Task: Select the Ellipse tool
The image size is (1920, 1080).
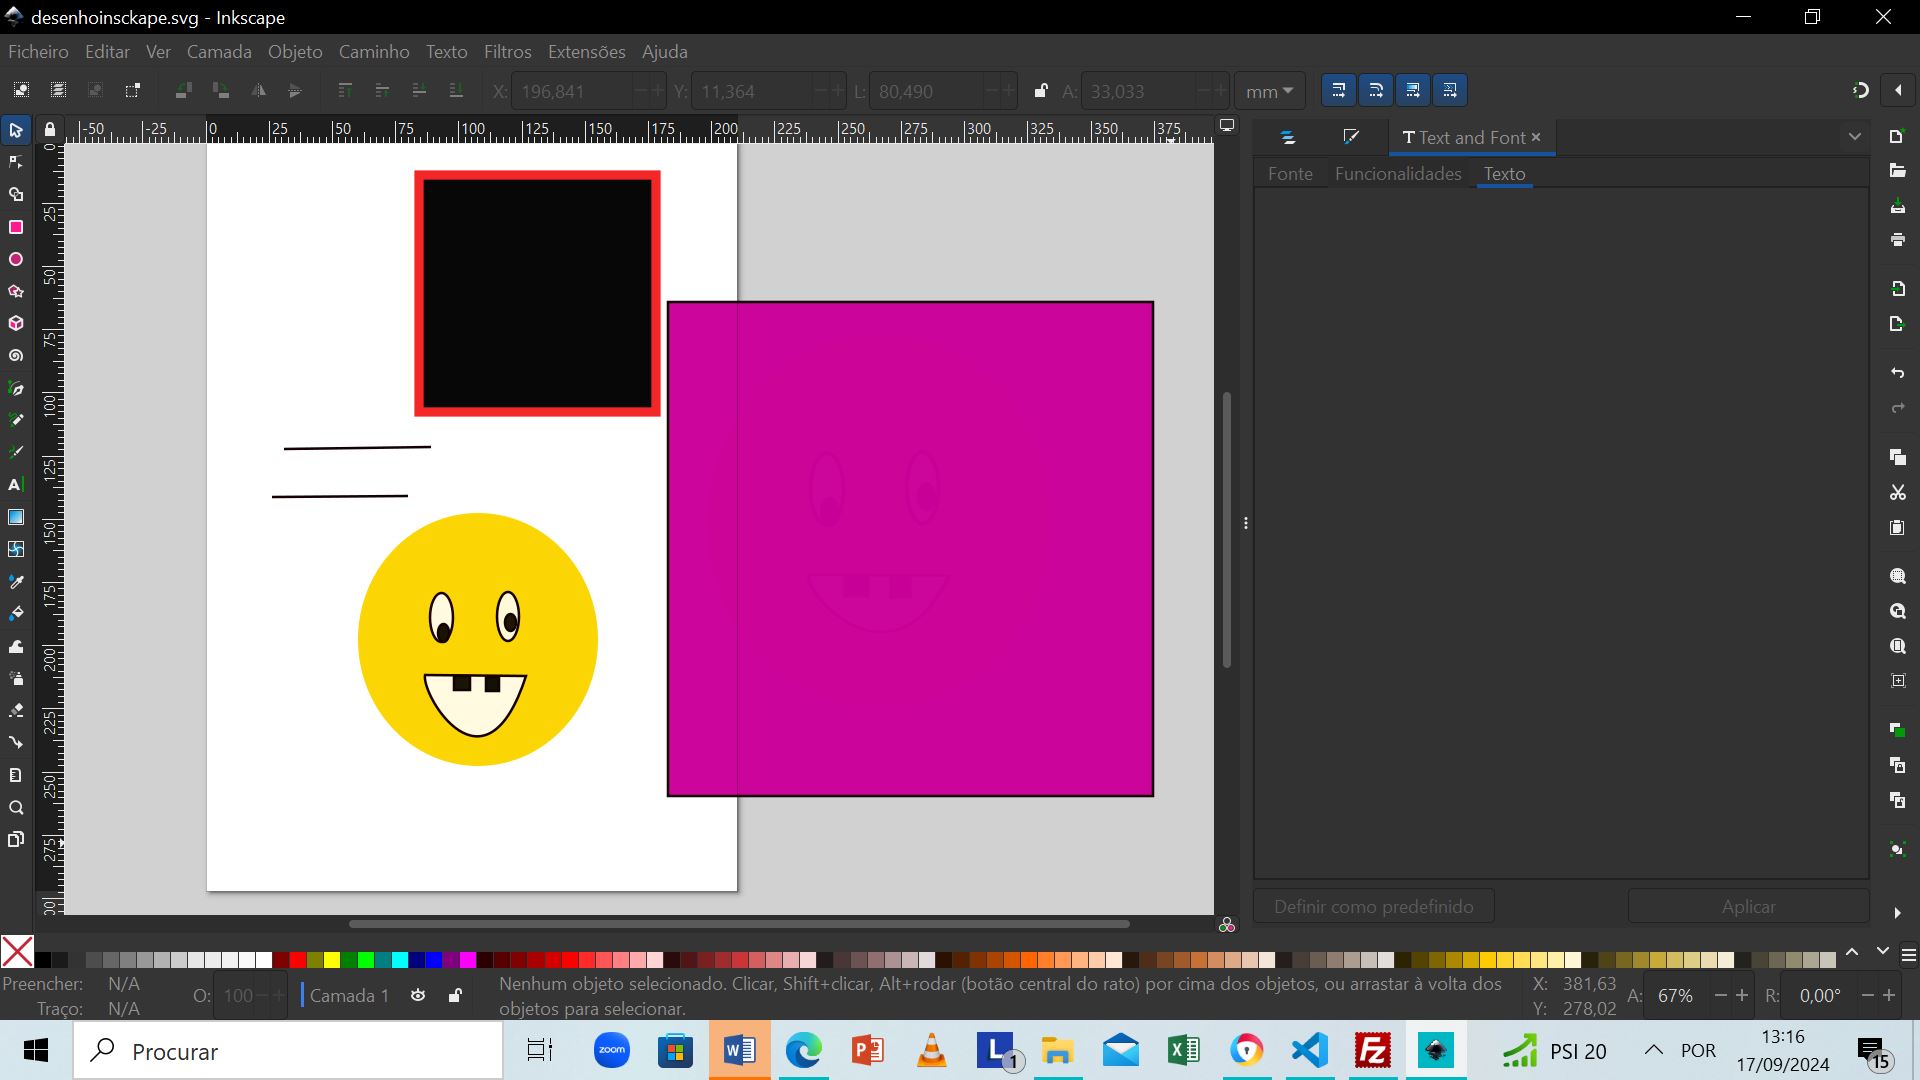Action: tap(16, 259)
